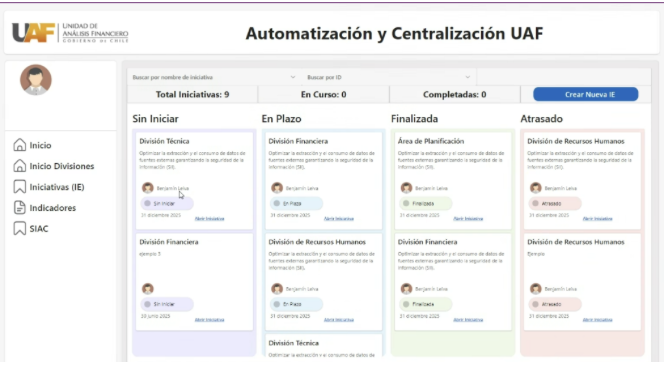Open 'Abrir Iniciativa' on Atrasado 'Ejemplo' card
Viewport: 666px width, 368px height.
[597, 320]
